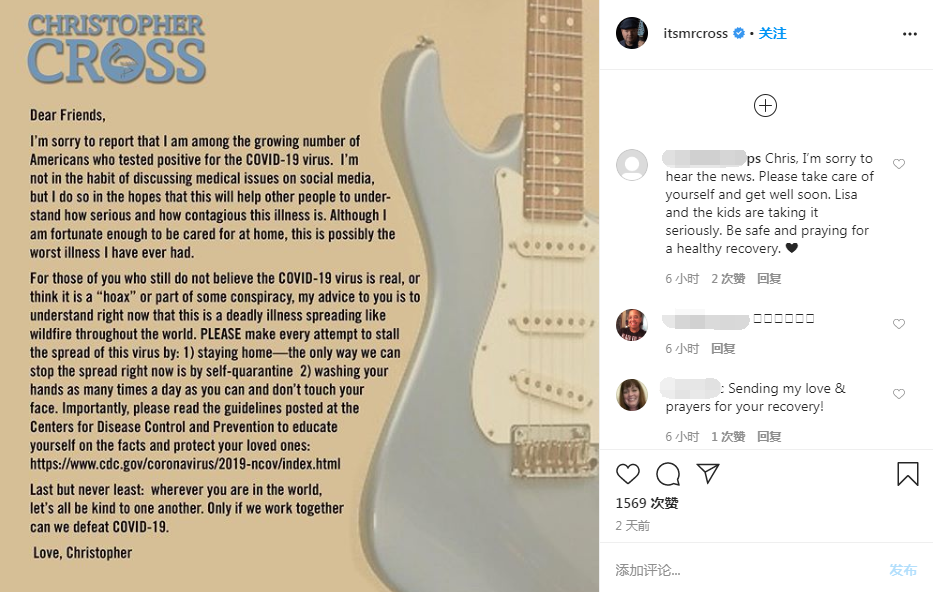This screenshot has width=933, height=592.
Task: Click the itsmrcross username link
Action: [x=695, y=34]
